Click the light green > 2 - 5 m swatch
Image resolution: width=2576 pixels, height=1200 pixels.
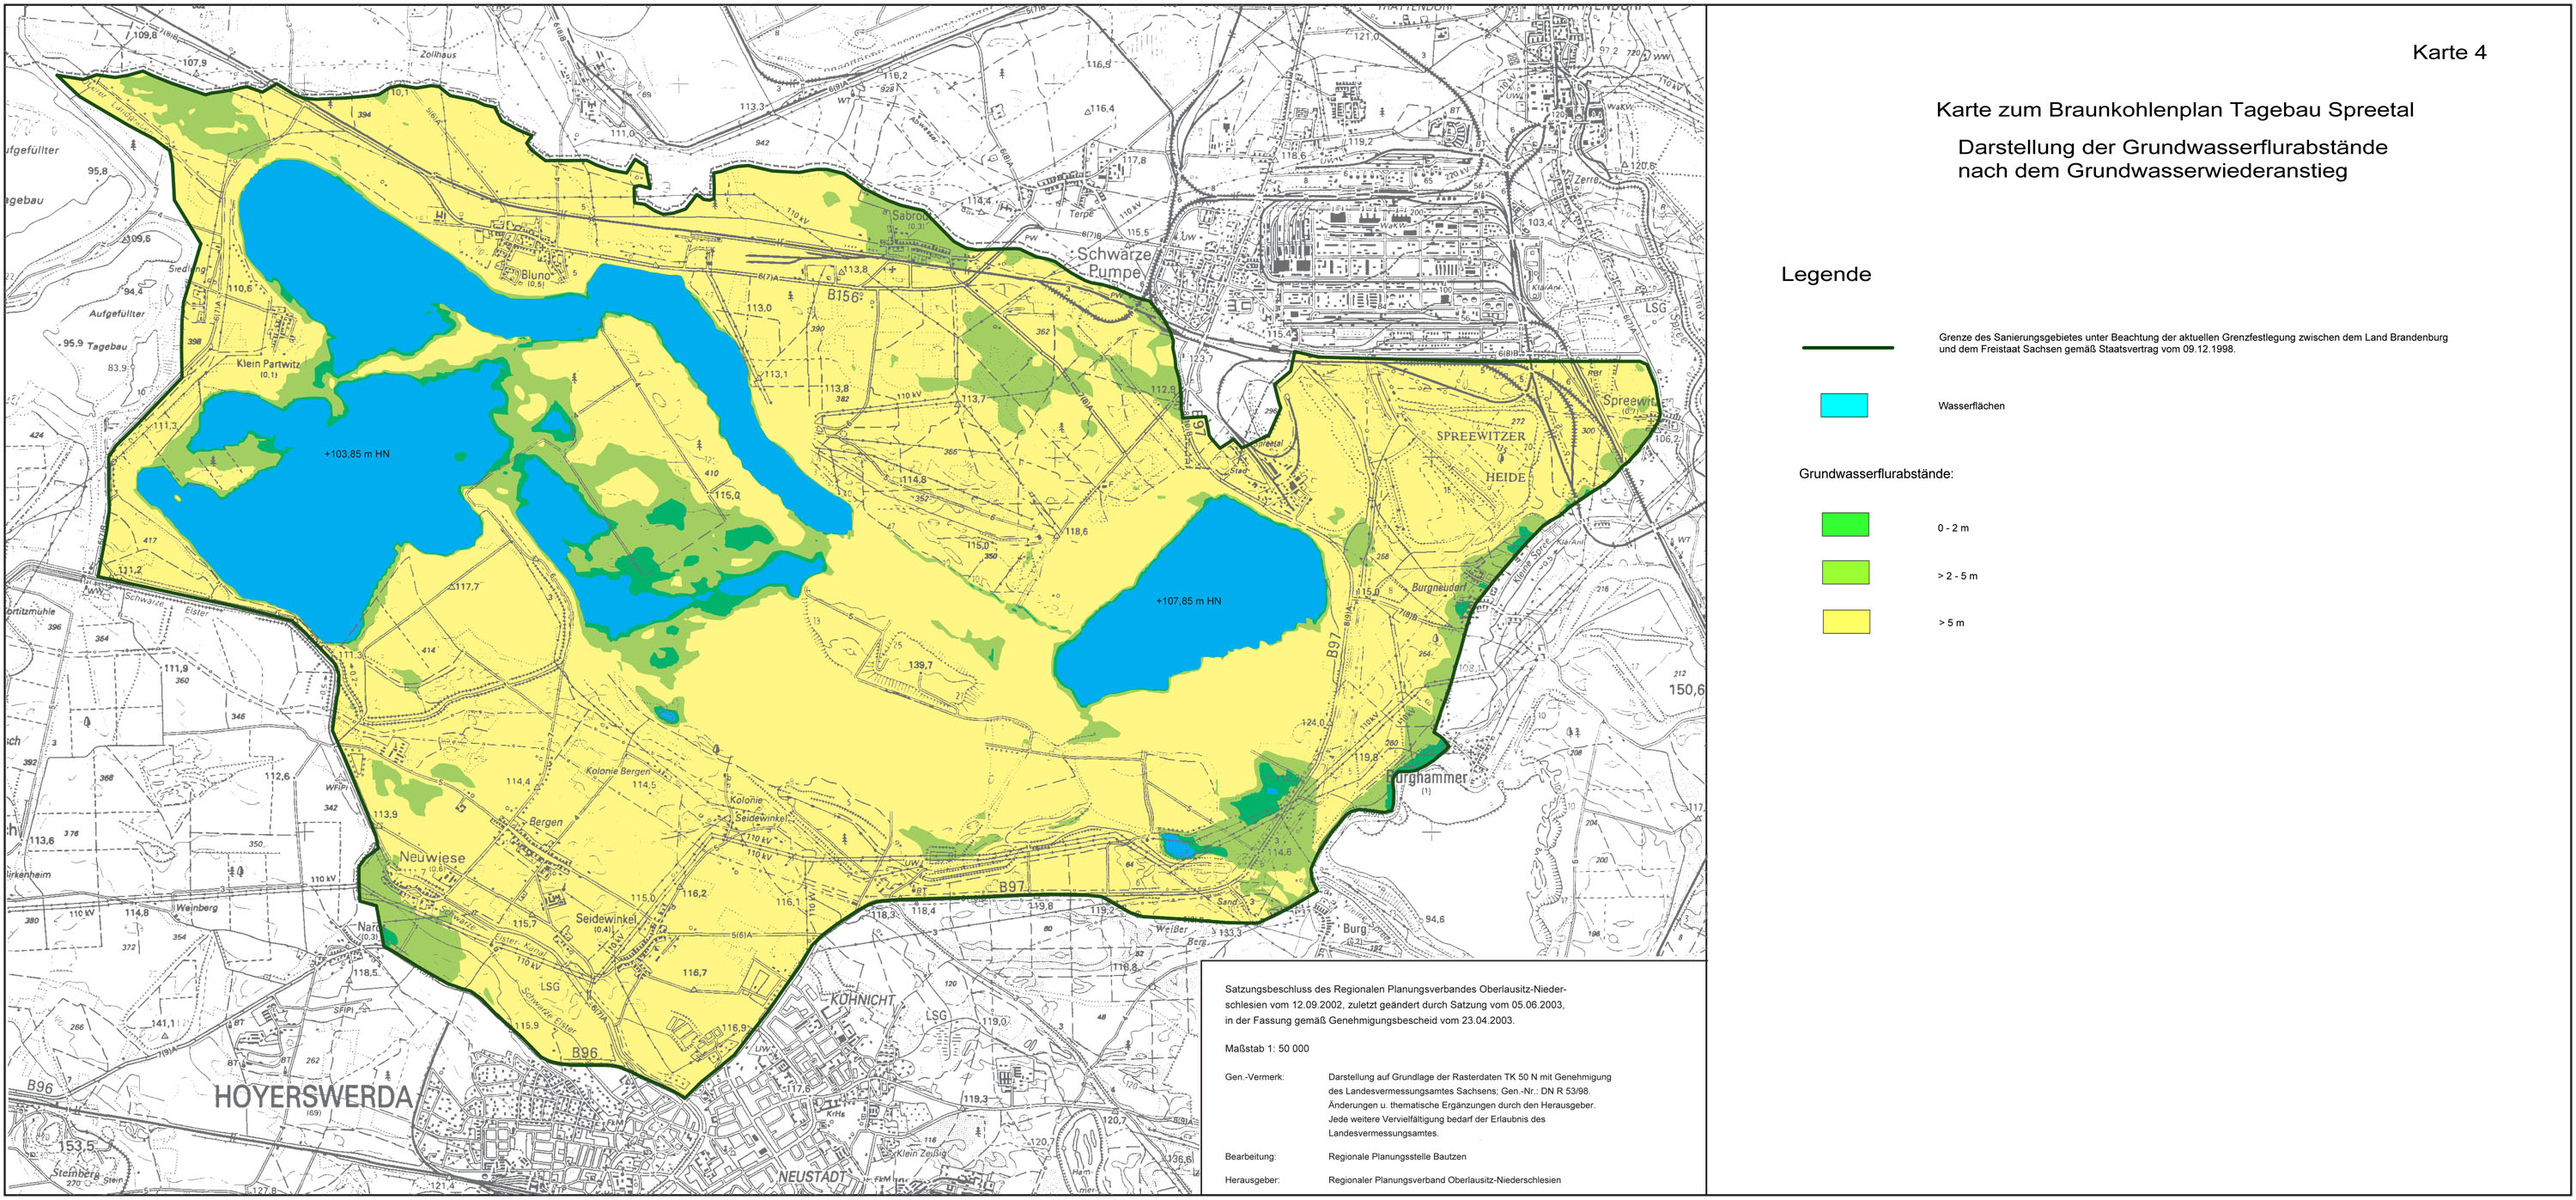click(x=1845, y=573)
